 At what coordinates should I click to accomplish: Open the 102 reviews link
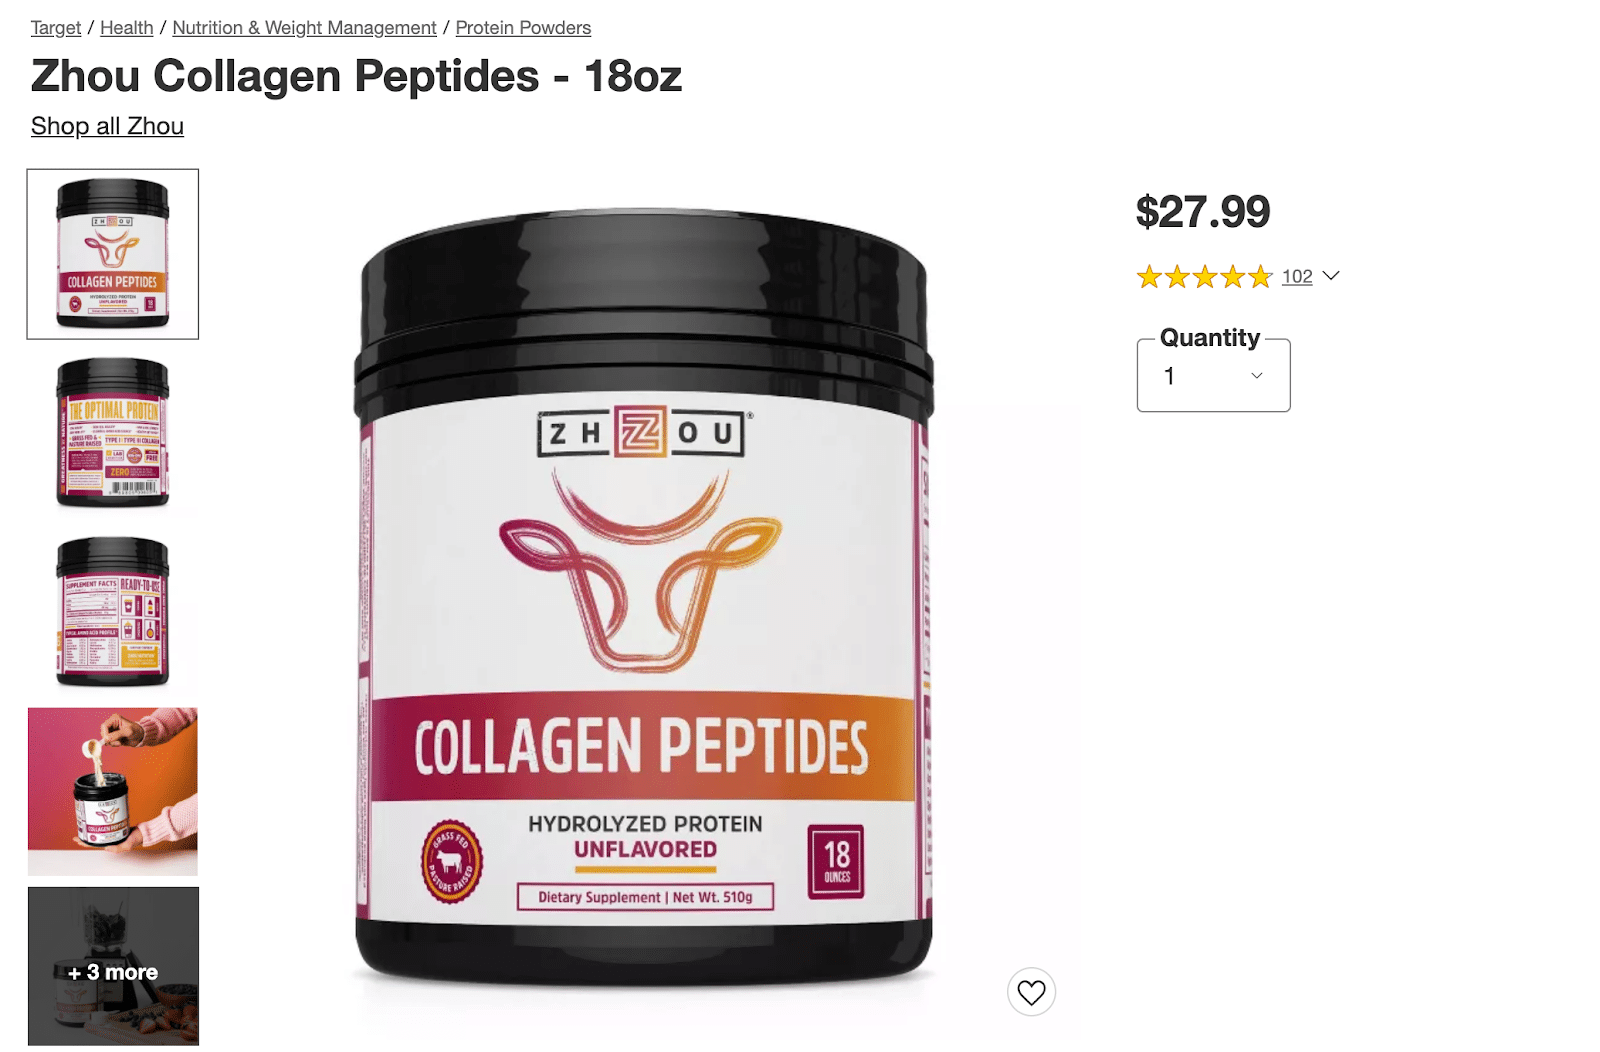pyautogui.click(x=1297, y=277)
